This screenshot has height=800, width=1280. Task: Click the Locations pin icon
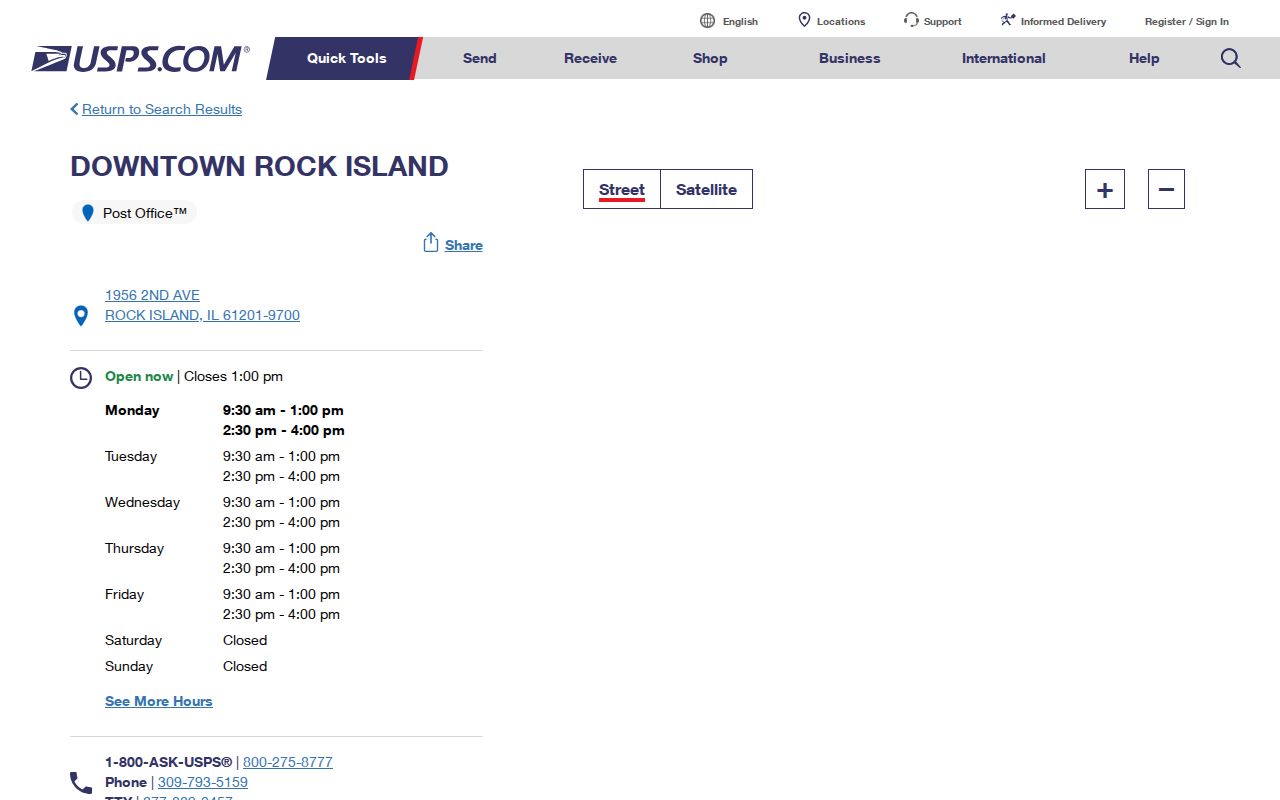tap(804, 20)
